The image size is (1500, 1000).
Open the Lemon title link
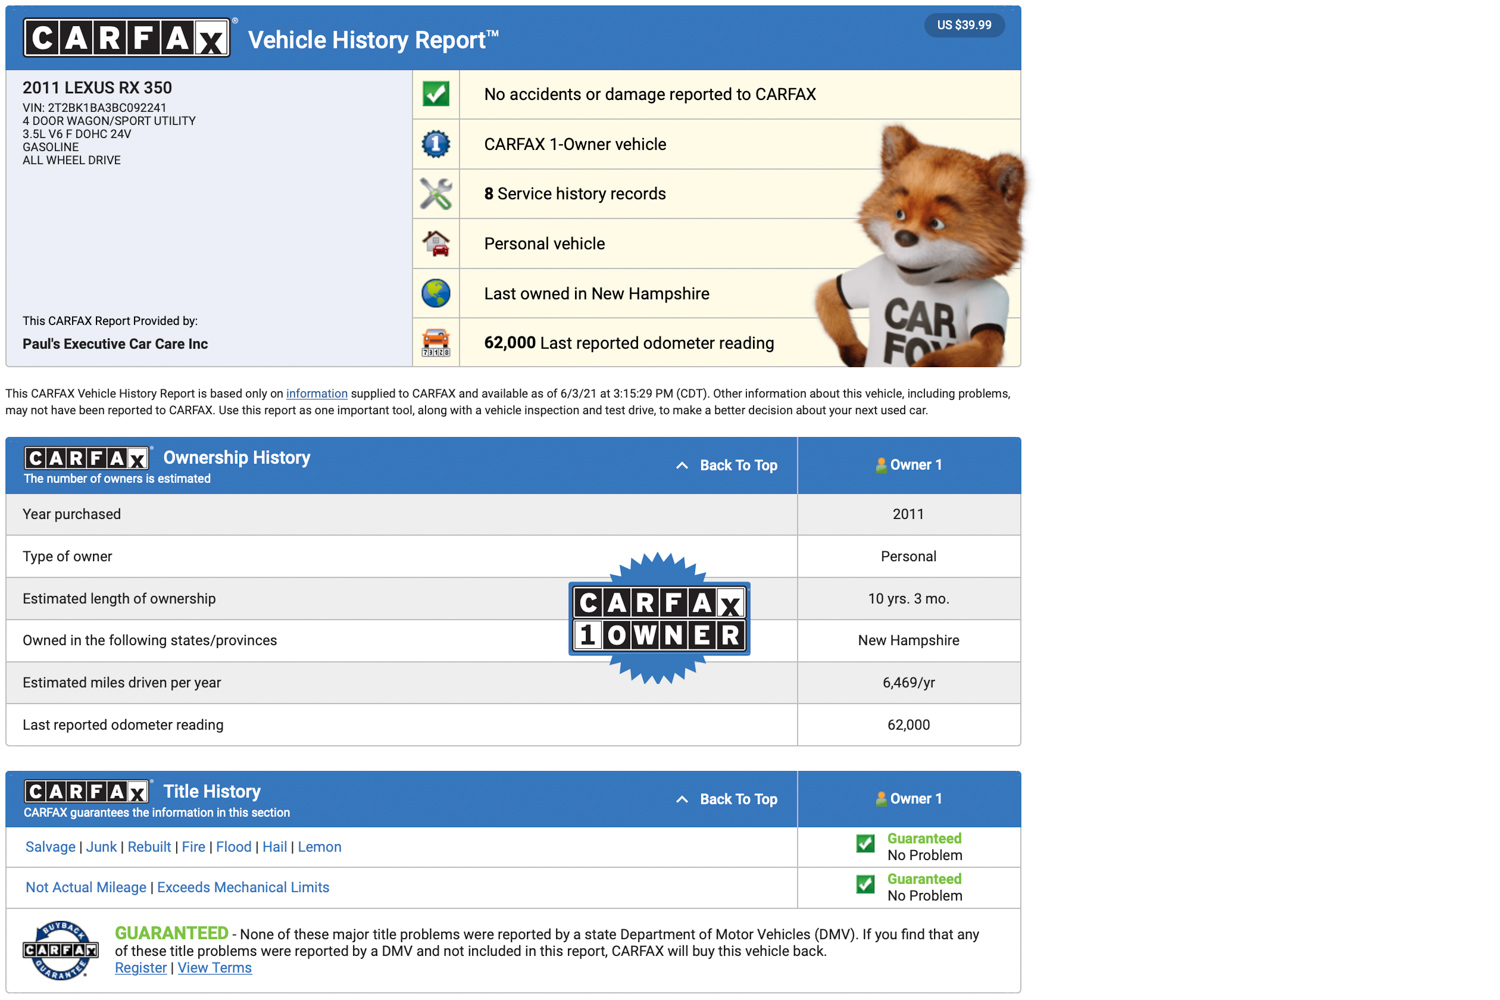pos(319,847)
